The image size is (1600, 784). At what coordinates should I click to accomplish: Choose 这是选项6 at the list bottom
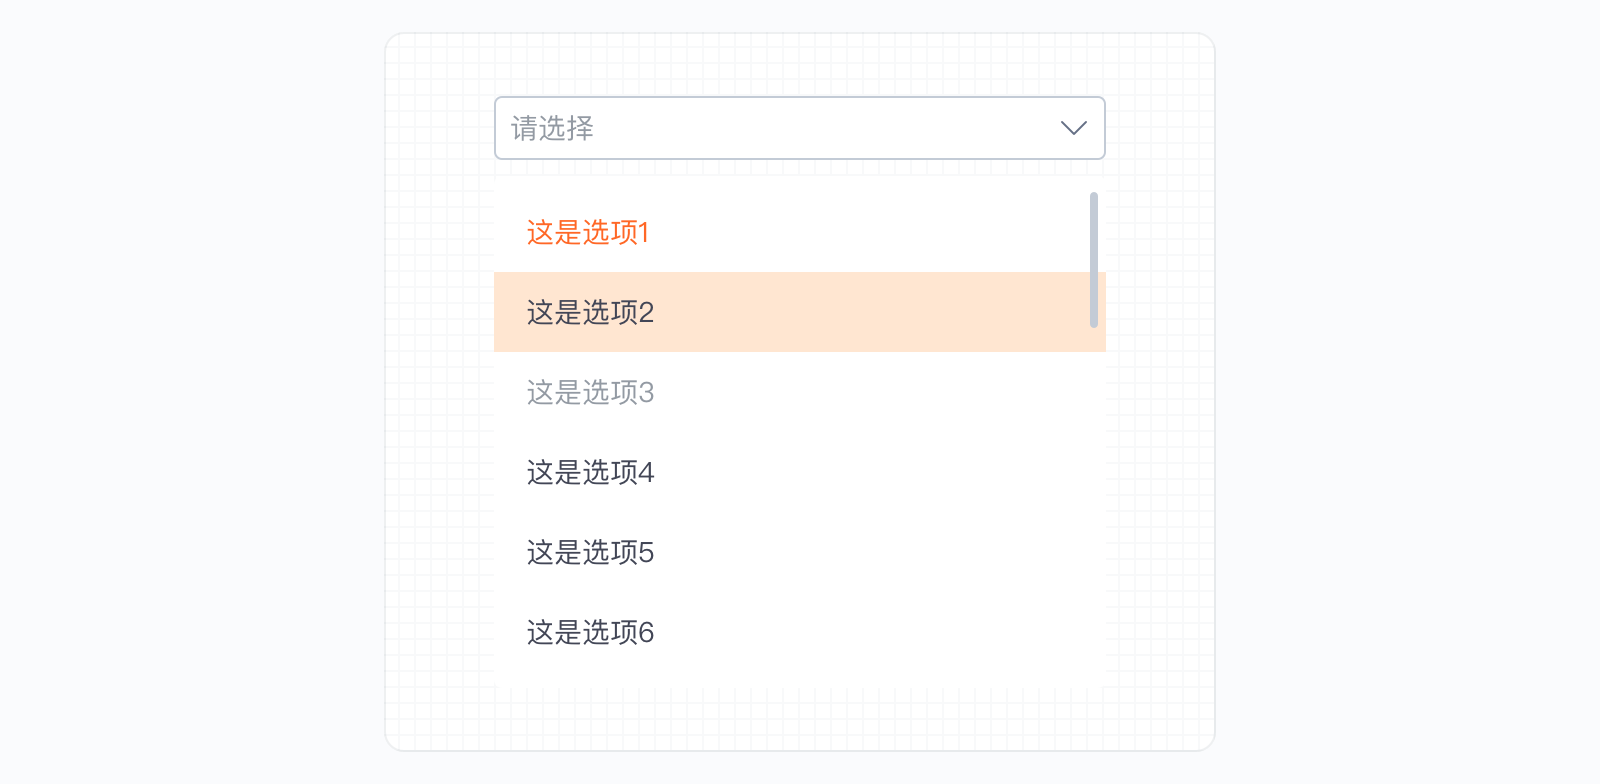590,632
